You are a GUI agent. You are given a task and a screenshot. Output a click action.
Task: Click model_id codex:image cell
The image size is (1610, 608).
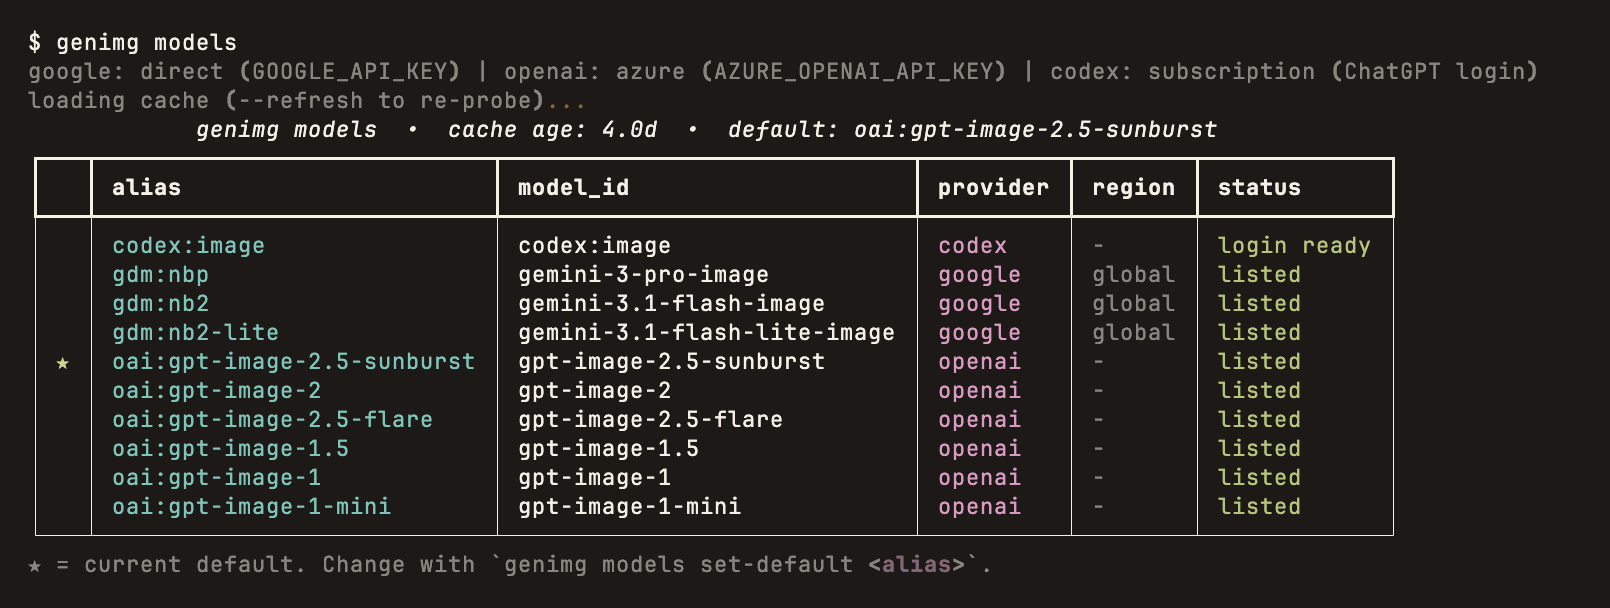pos(594,246)
